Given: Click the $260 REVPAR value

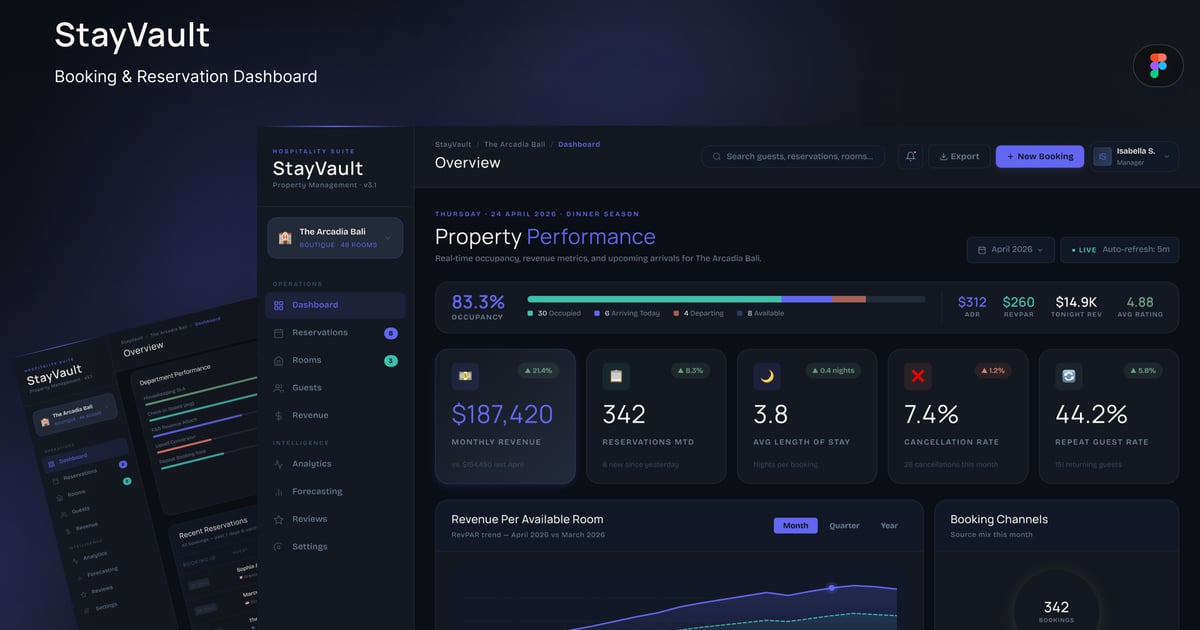Looking at the screenshot, I should click(x=1019, y=302).
